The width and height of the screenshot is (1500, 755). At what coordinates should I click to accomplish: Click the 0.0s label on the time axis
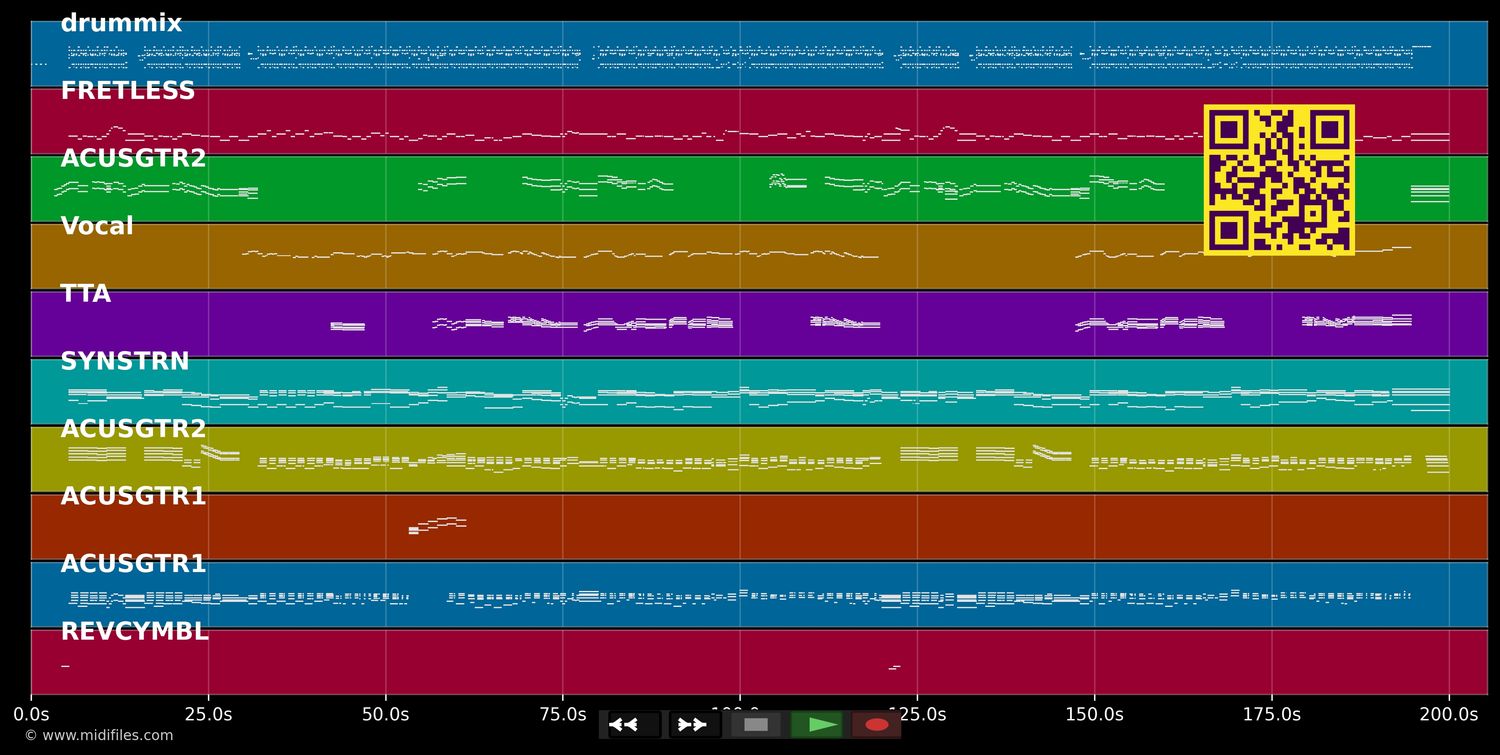[x=31, y=714]
